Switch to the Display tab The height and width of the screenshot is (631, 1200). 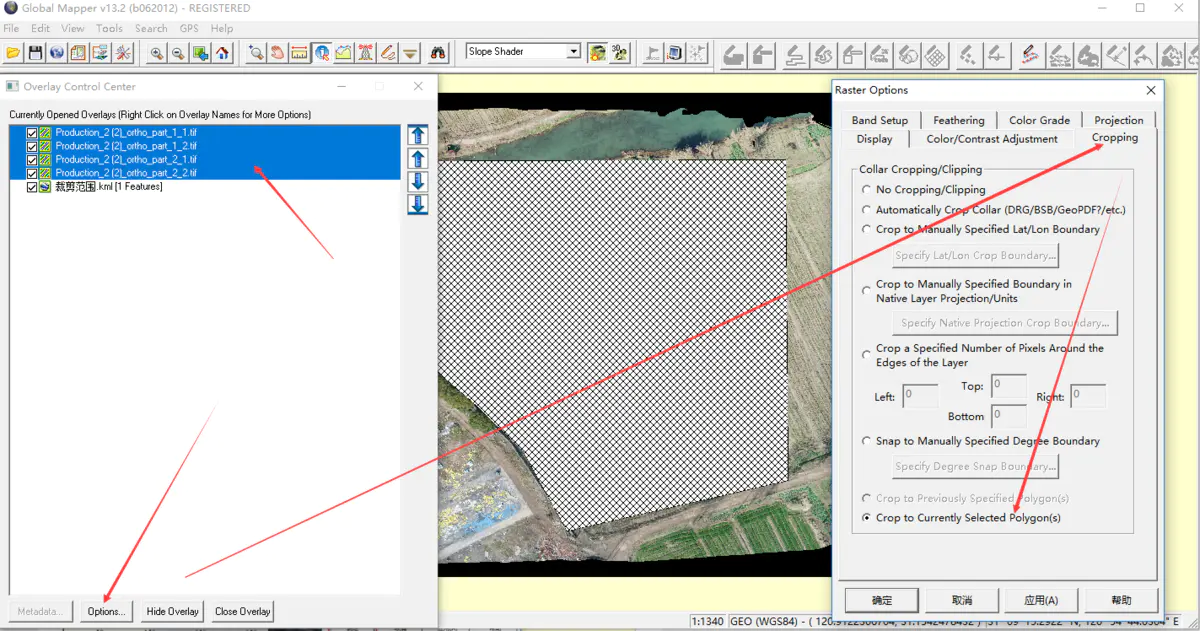(x=874, y=139)
